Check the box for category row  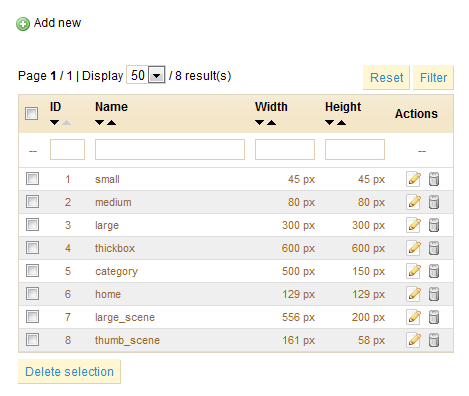[32, 270]
